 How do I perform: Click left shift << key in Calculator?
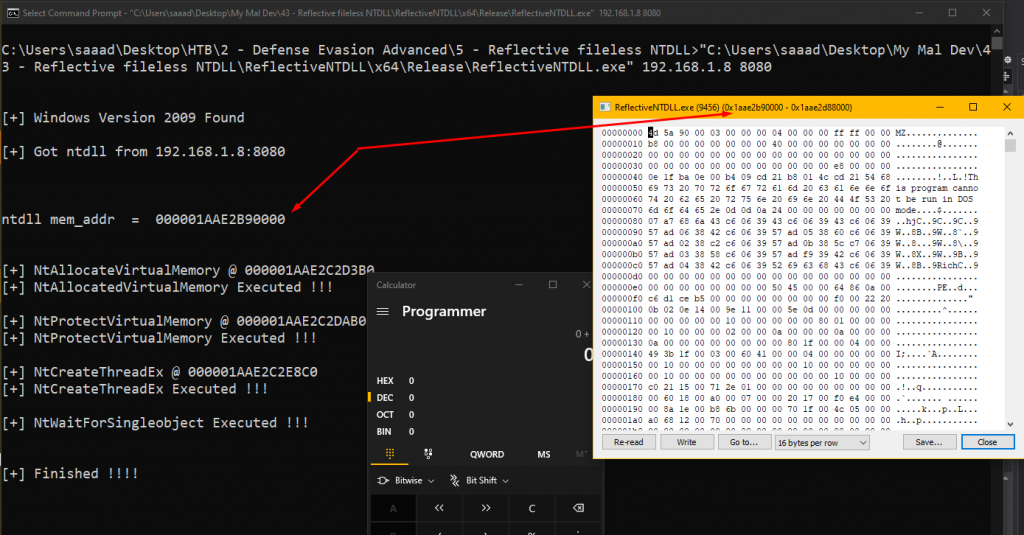439,508
